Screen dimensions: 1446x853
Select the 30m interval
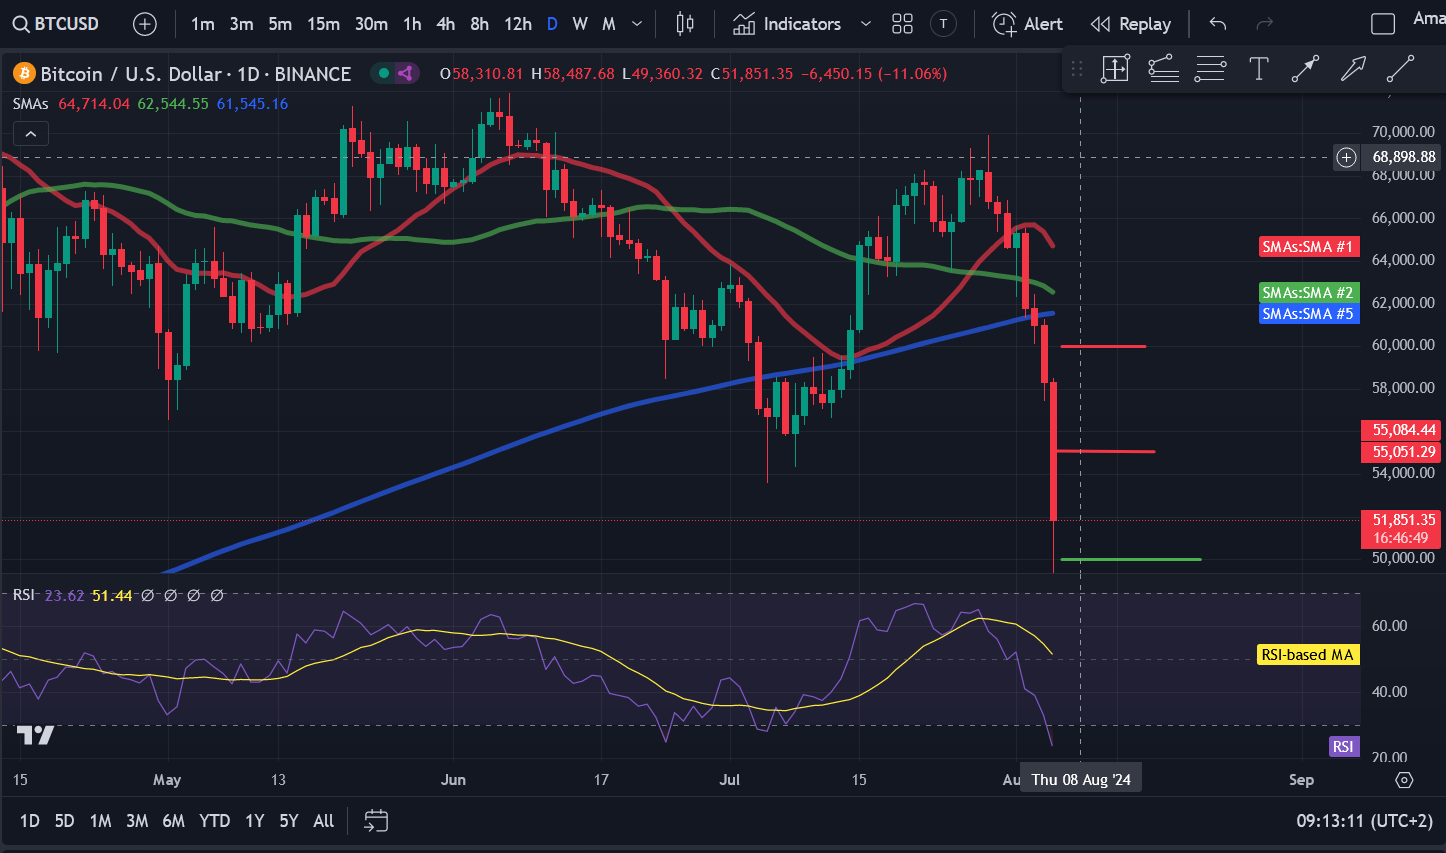371,24
